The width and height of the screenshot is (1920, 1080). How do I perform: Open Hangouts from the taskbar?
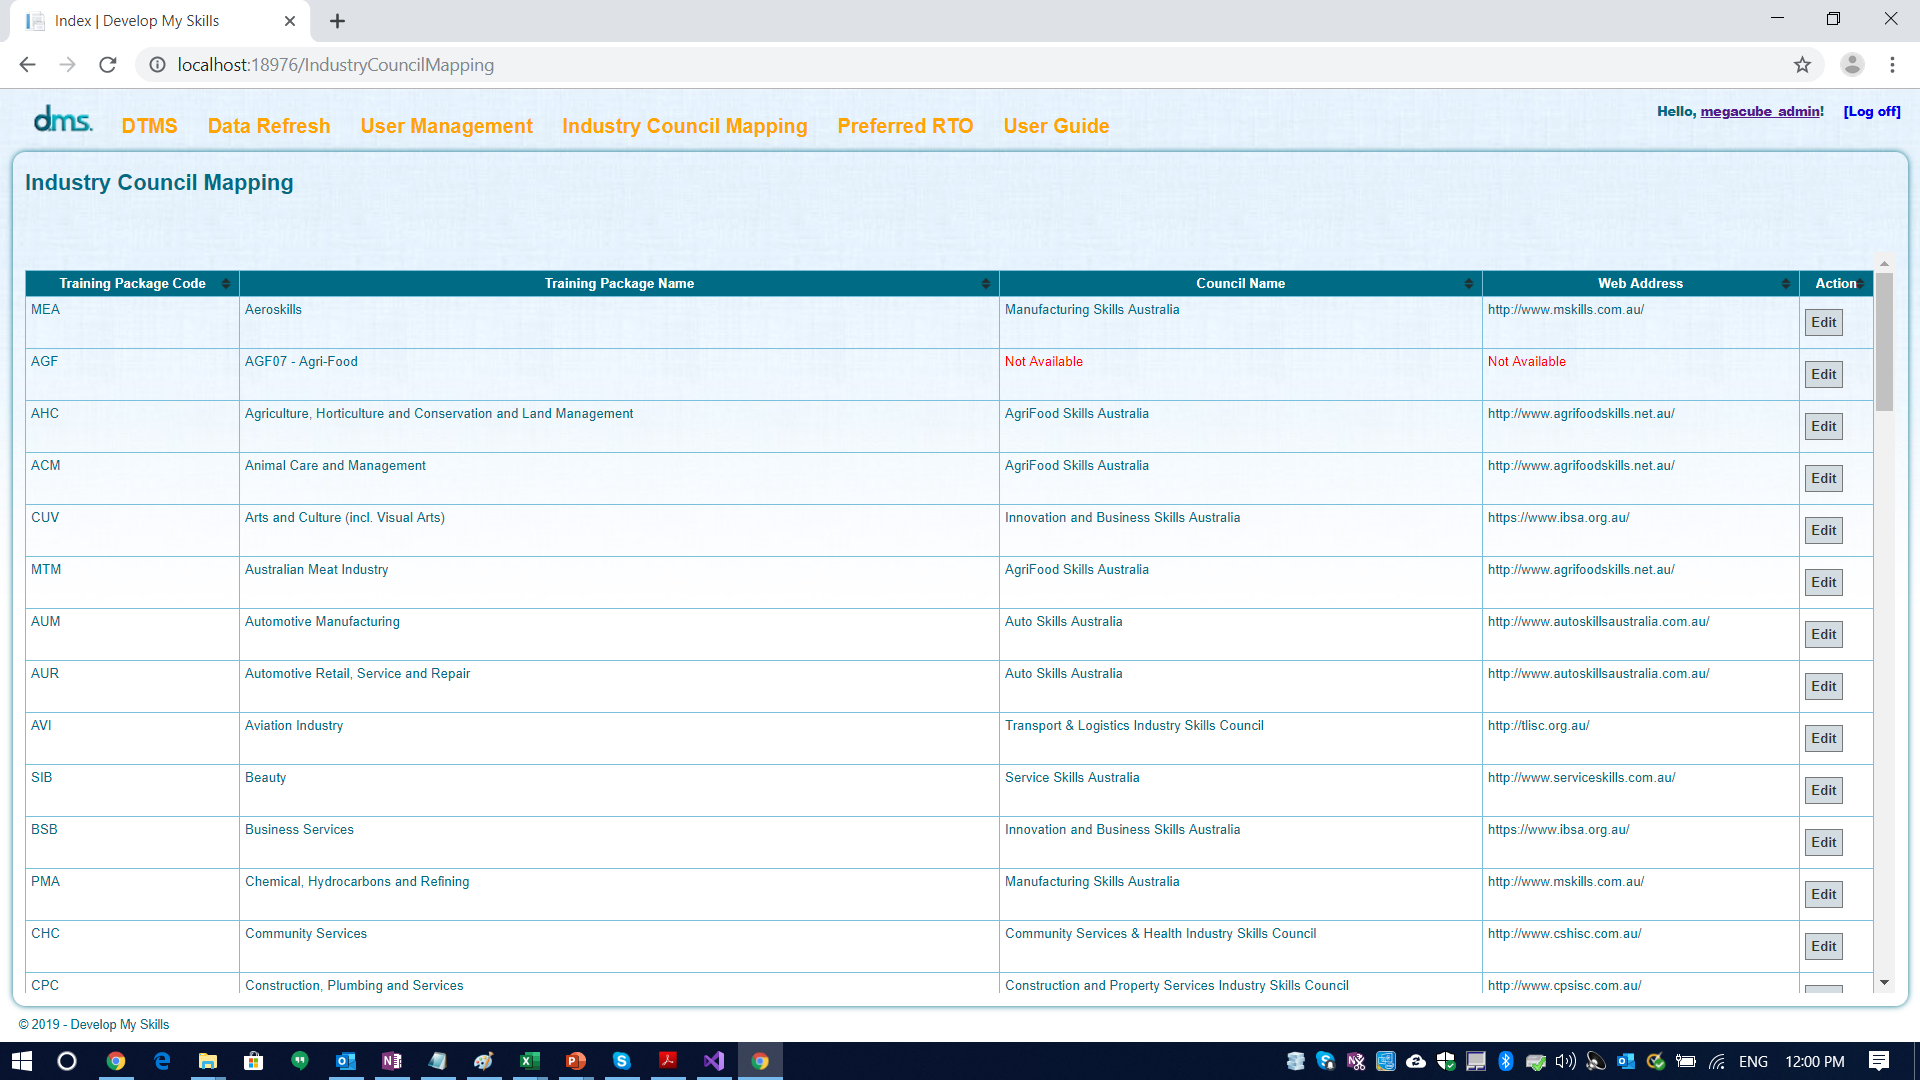coord(300,1061)
